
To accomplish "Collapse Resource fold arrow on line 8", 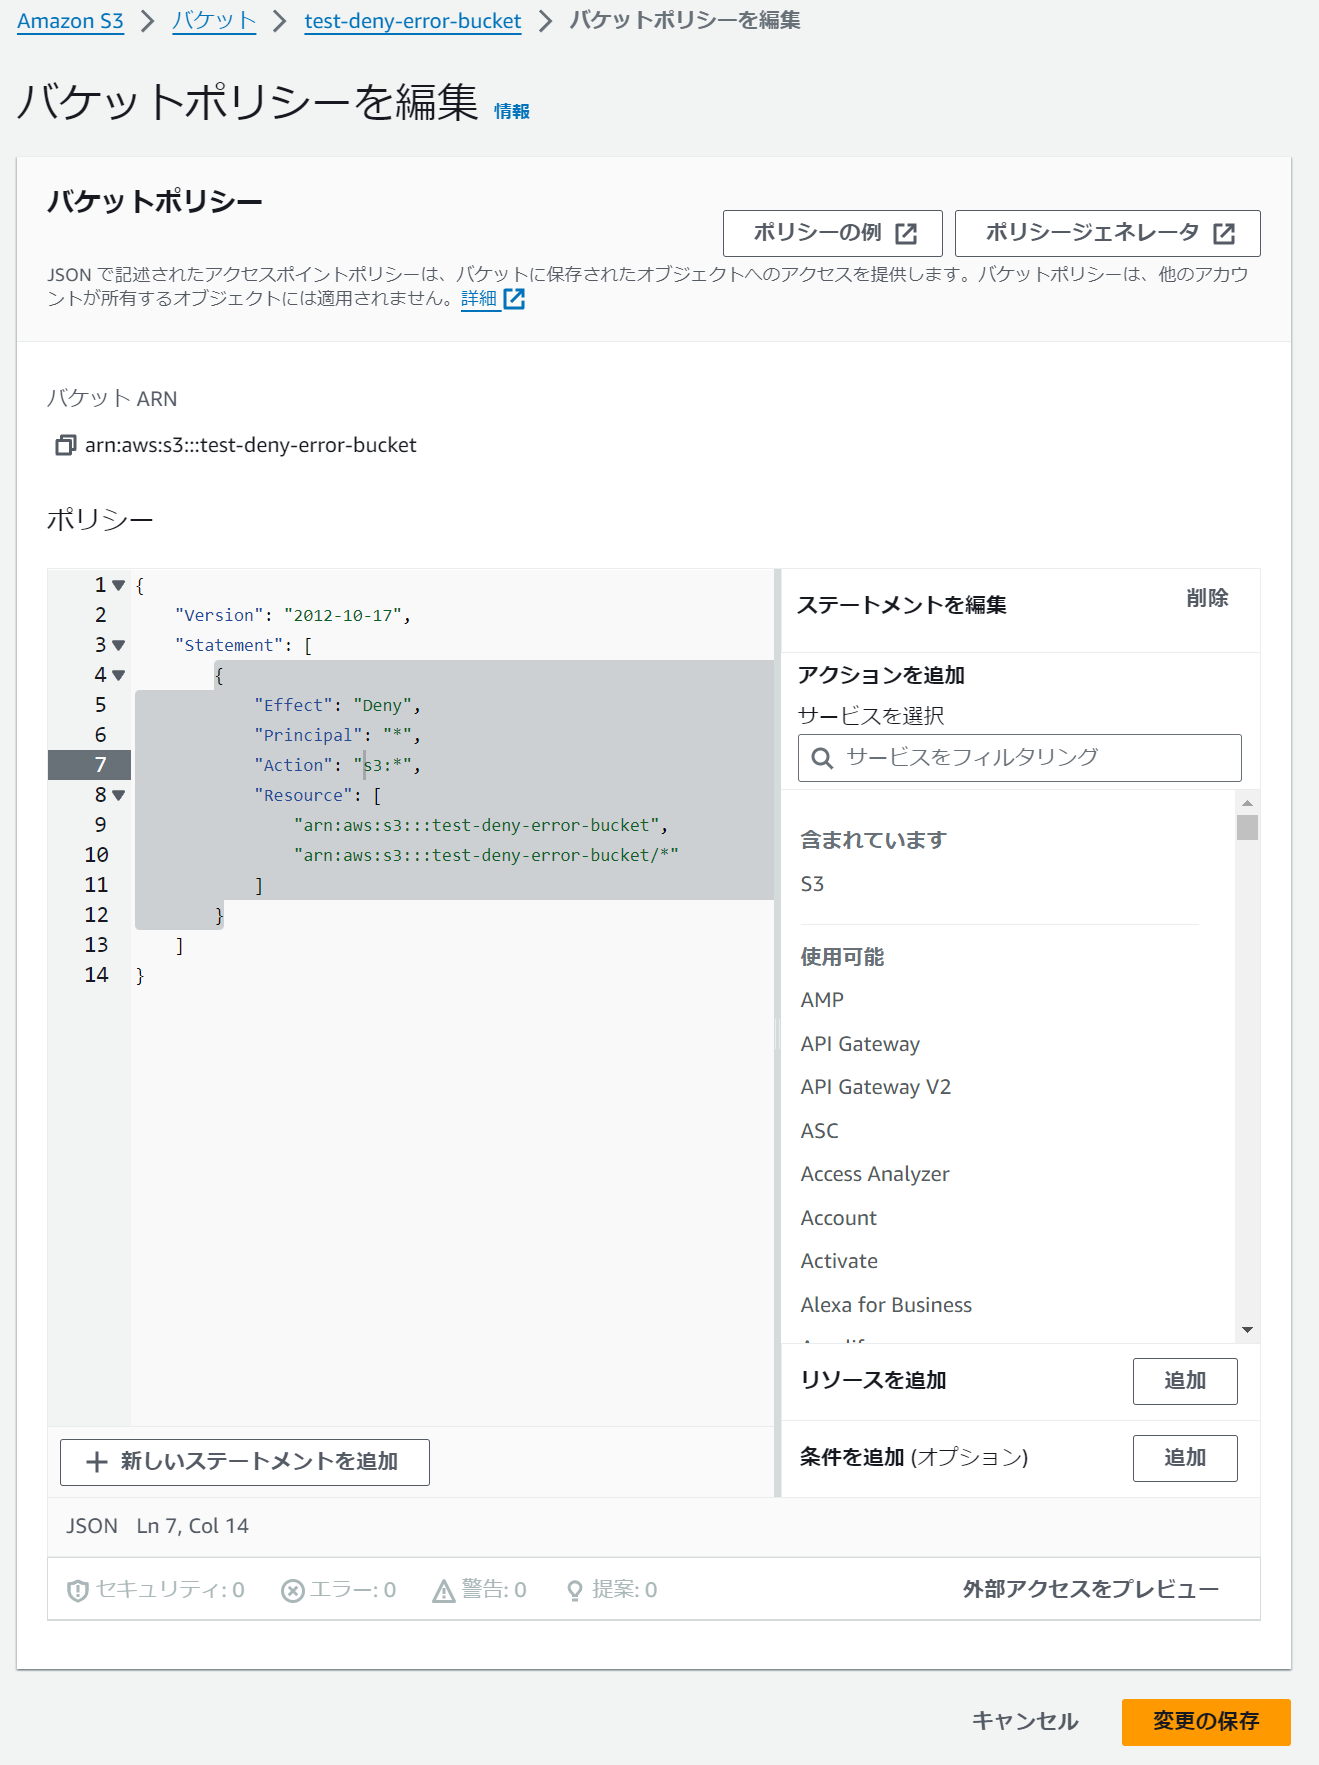I will click(x=119, y=795).
